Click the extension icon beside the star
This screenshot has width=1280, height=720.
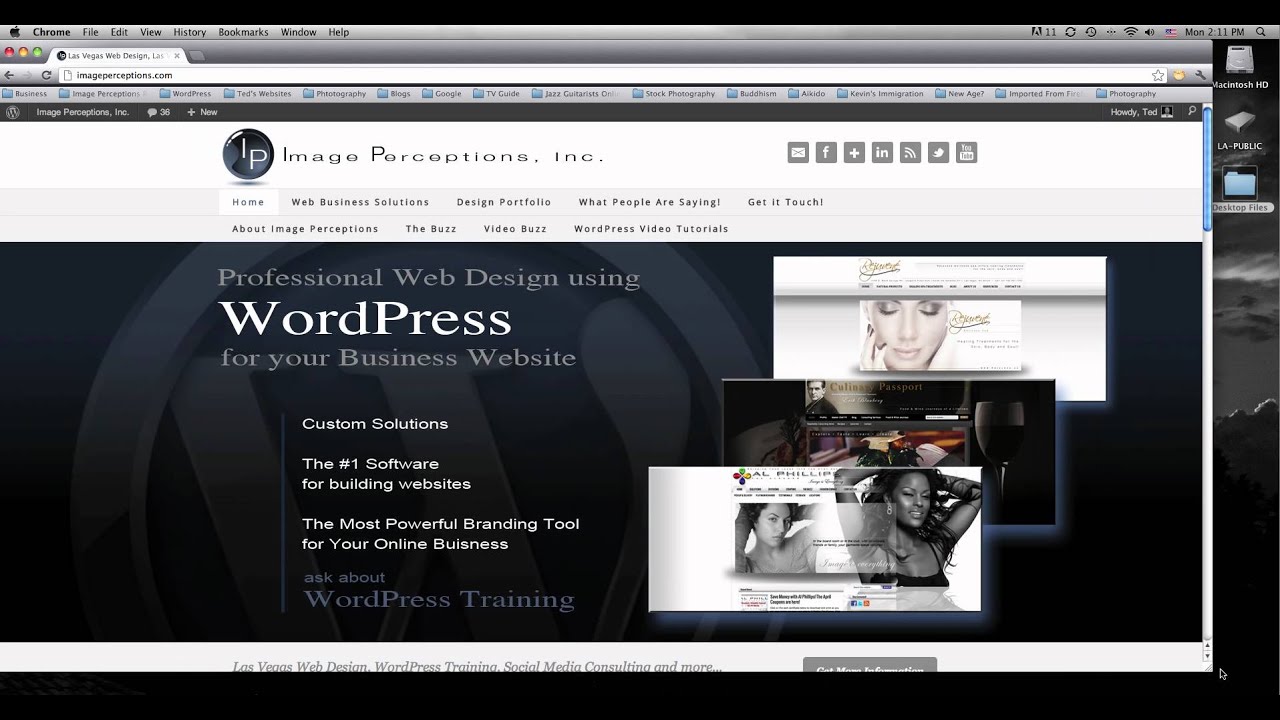click(1179, 75)
